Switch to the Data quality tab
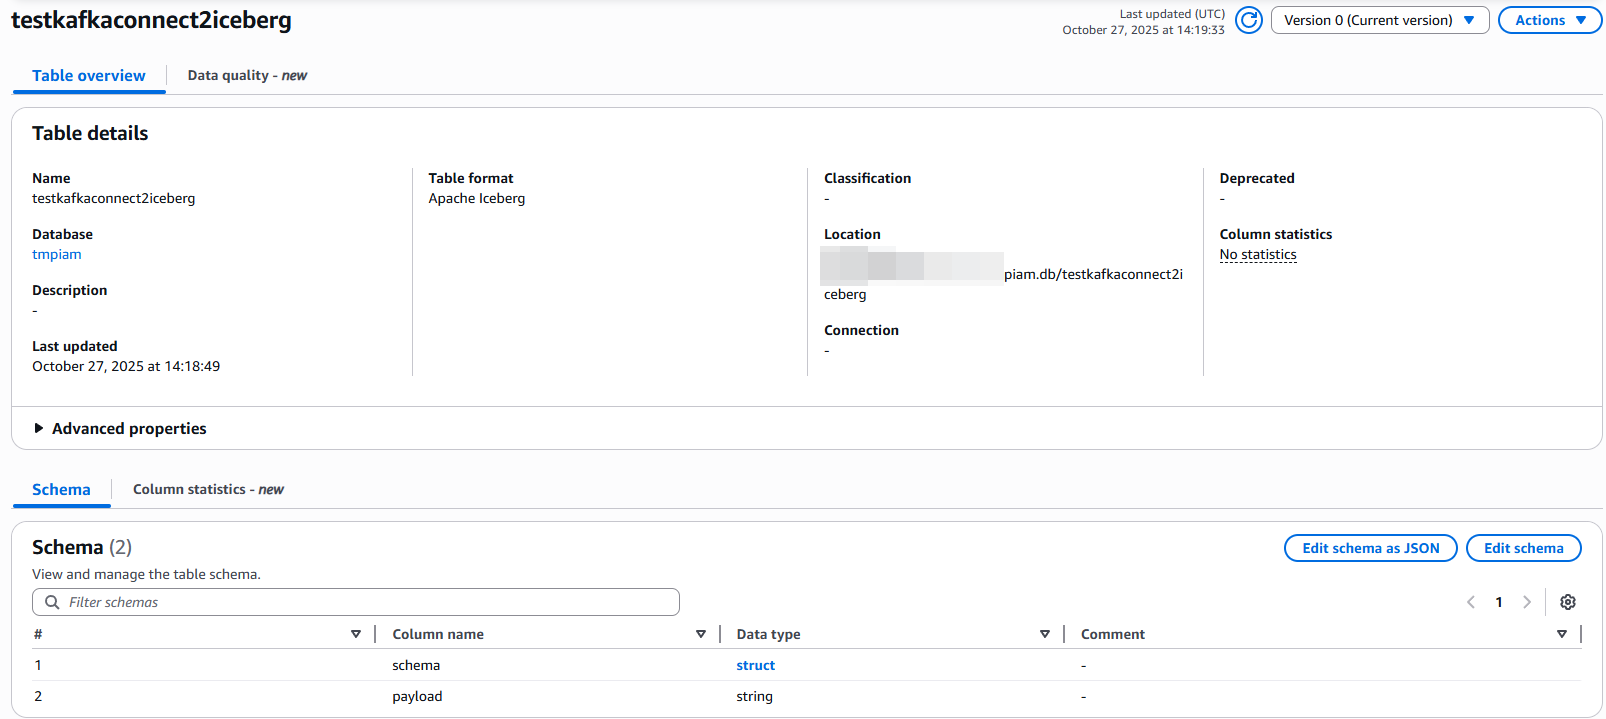Viewport: 1606px width, 719px height. pos(247,75)
